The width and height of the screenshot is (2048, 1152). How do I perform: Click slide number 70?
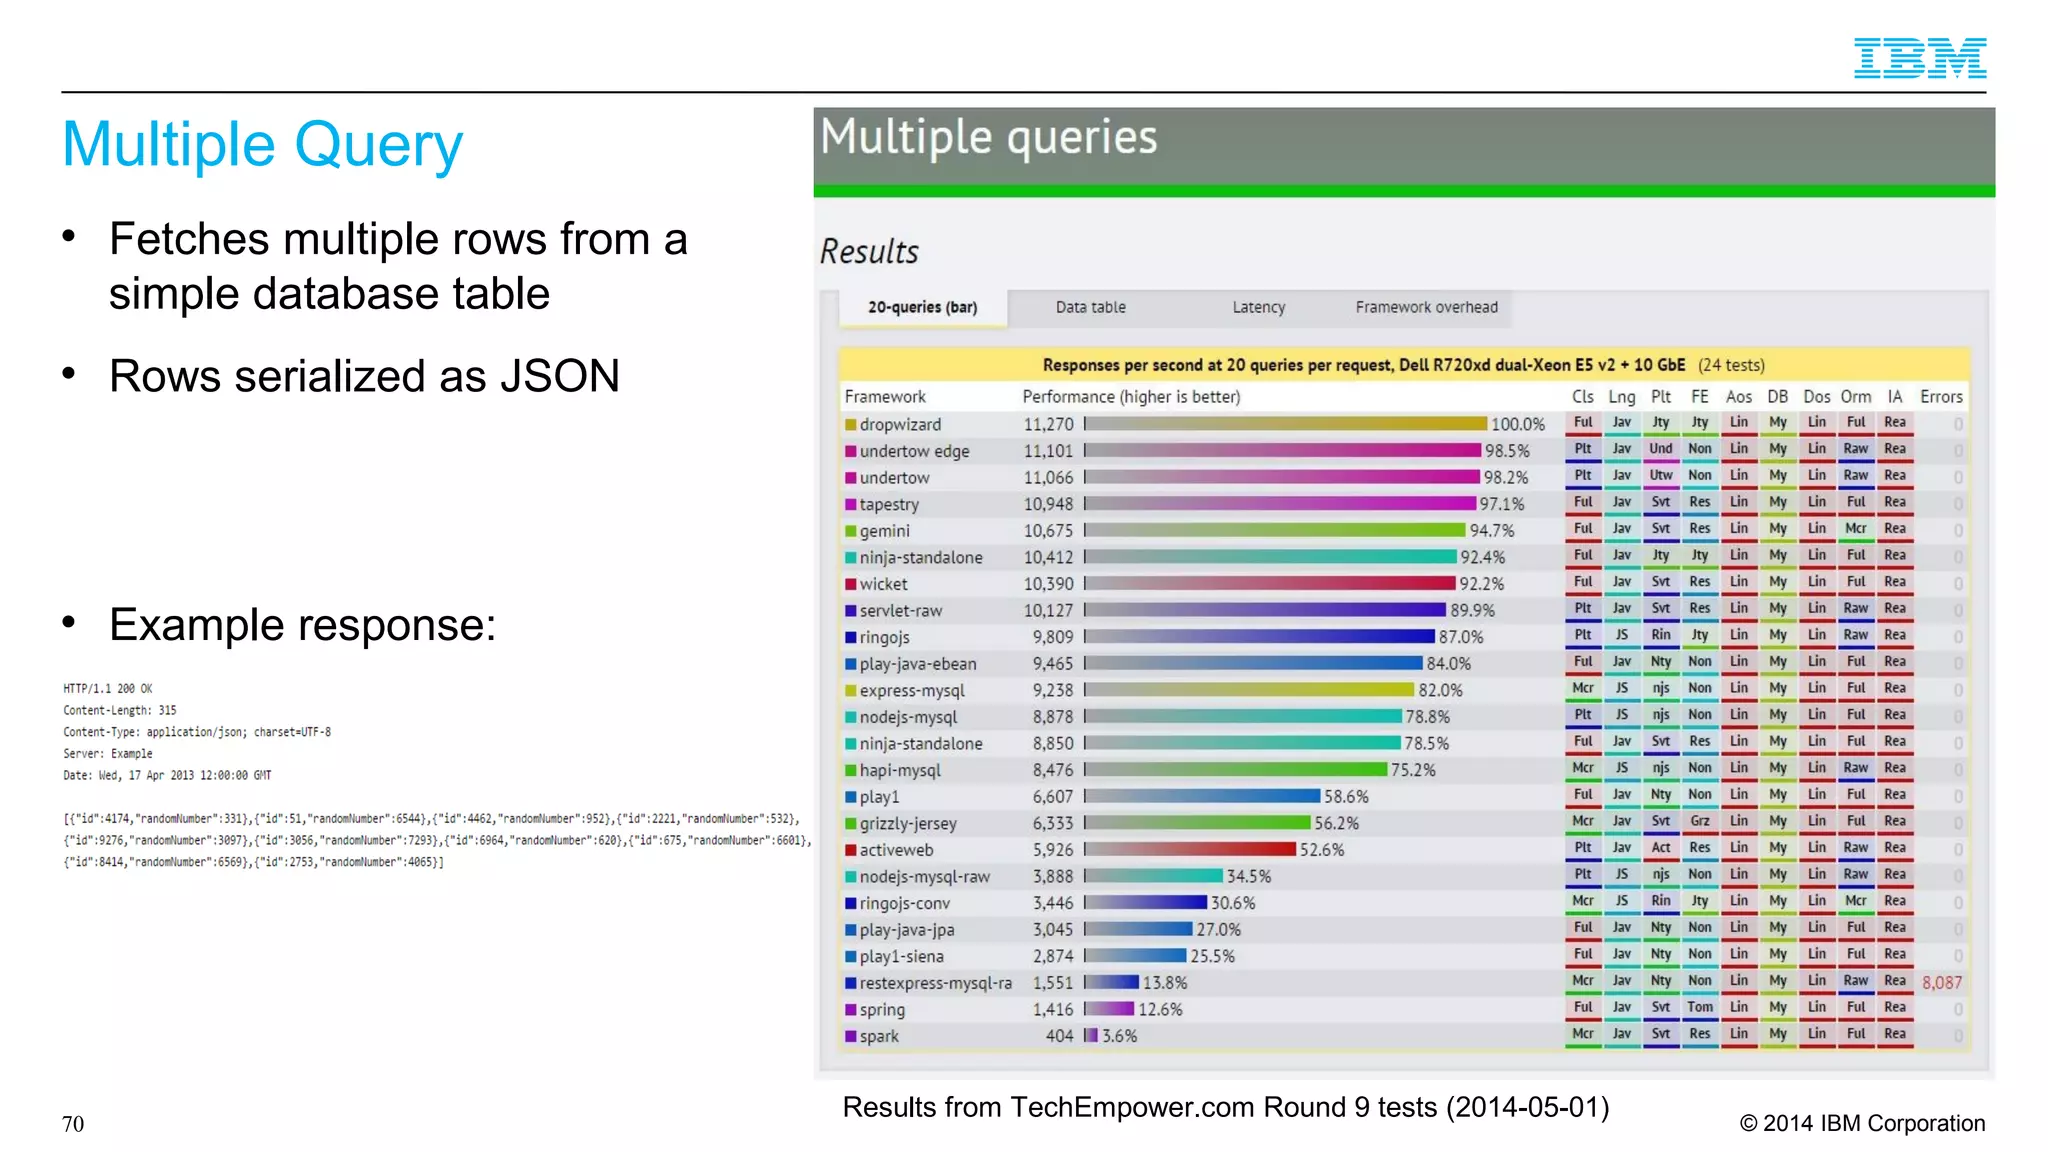click(73, 1124)
